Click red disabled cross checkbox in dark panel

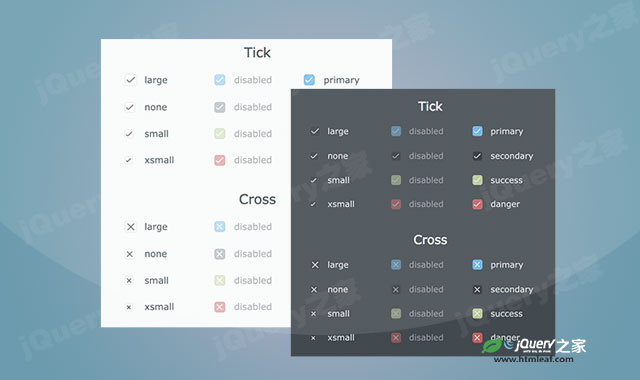tap(396, 338)
